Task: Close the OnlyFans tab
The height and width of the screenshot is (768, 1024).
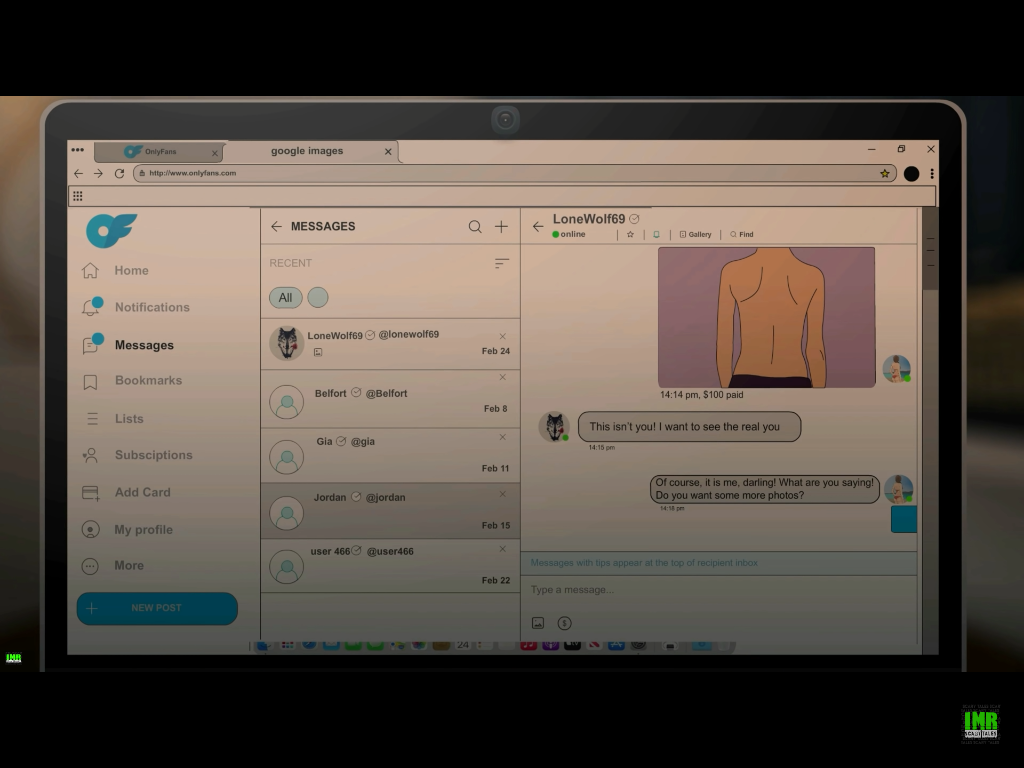Action: click(215, 153)
